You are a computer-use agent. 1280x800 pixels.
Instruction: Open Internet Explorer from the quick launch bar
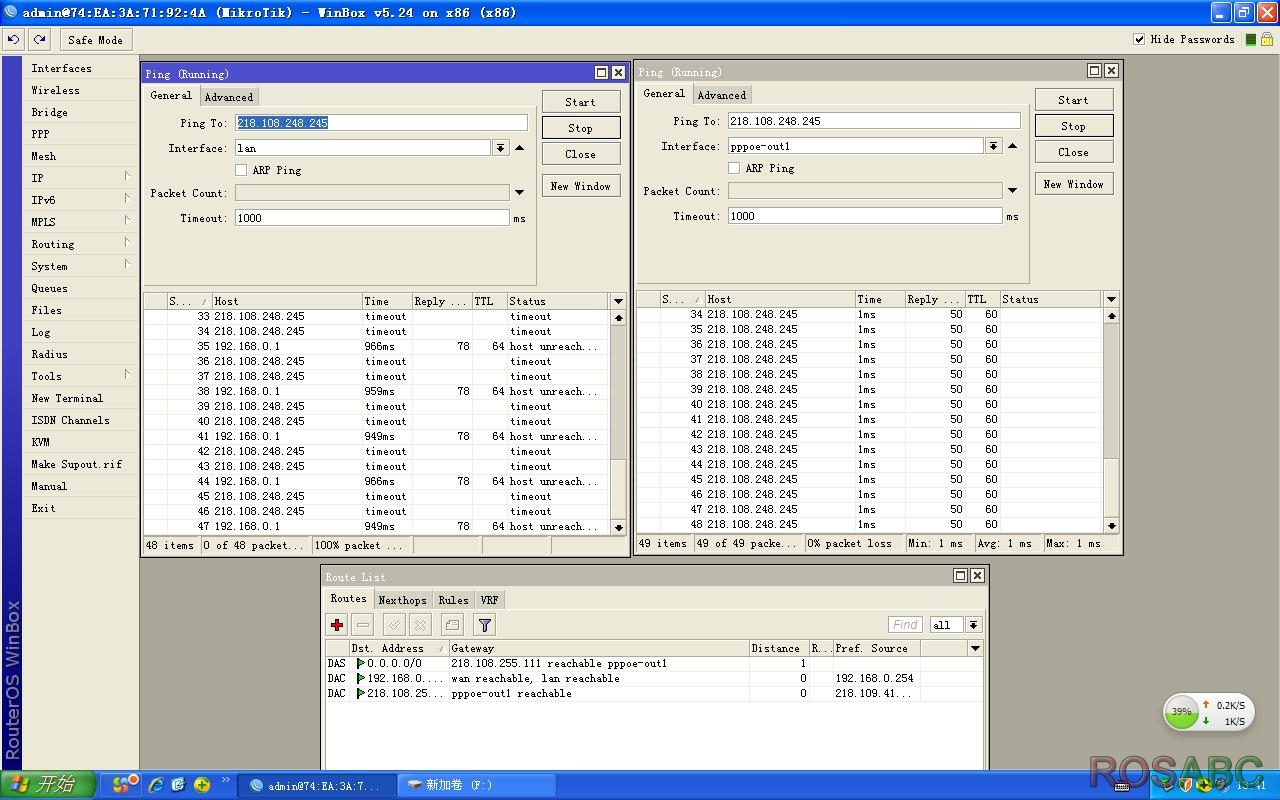[156, 785]
